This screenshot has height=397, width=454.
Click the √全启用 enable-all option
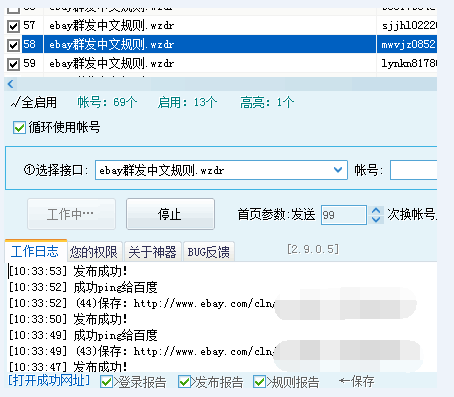[x=34, y=102]
